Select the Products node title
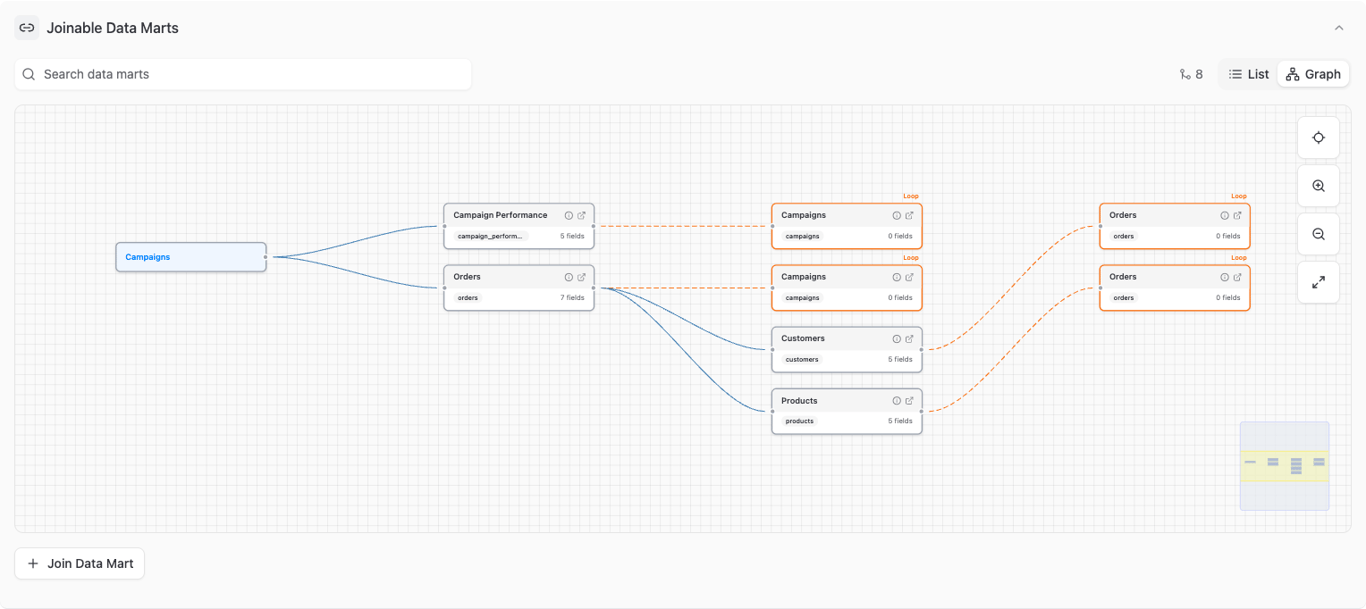This screenshot has height=609, width=1366. tap(799, 401)
